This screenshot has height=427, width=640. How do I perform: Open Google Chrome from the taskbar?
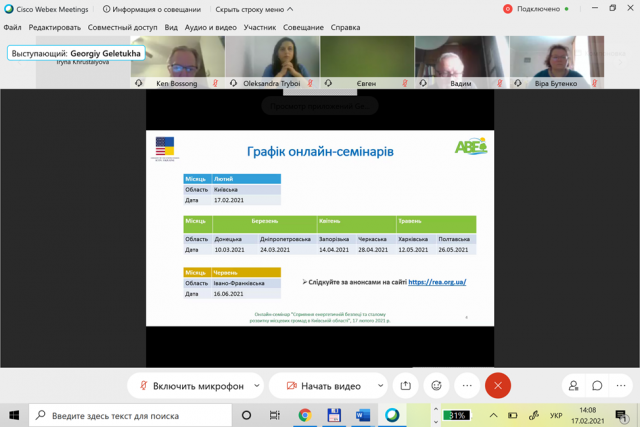(x=304, y=415)
